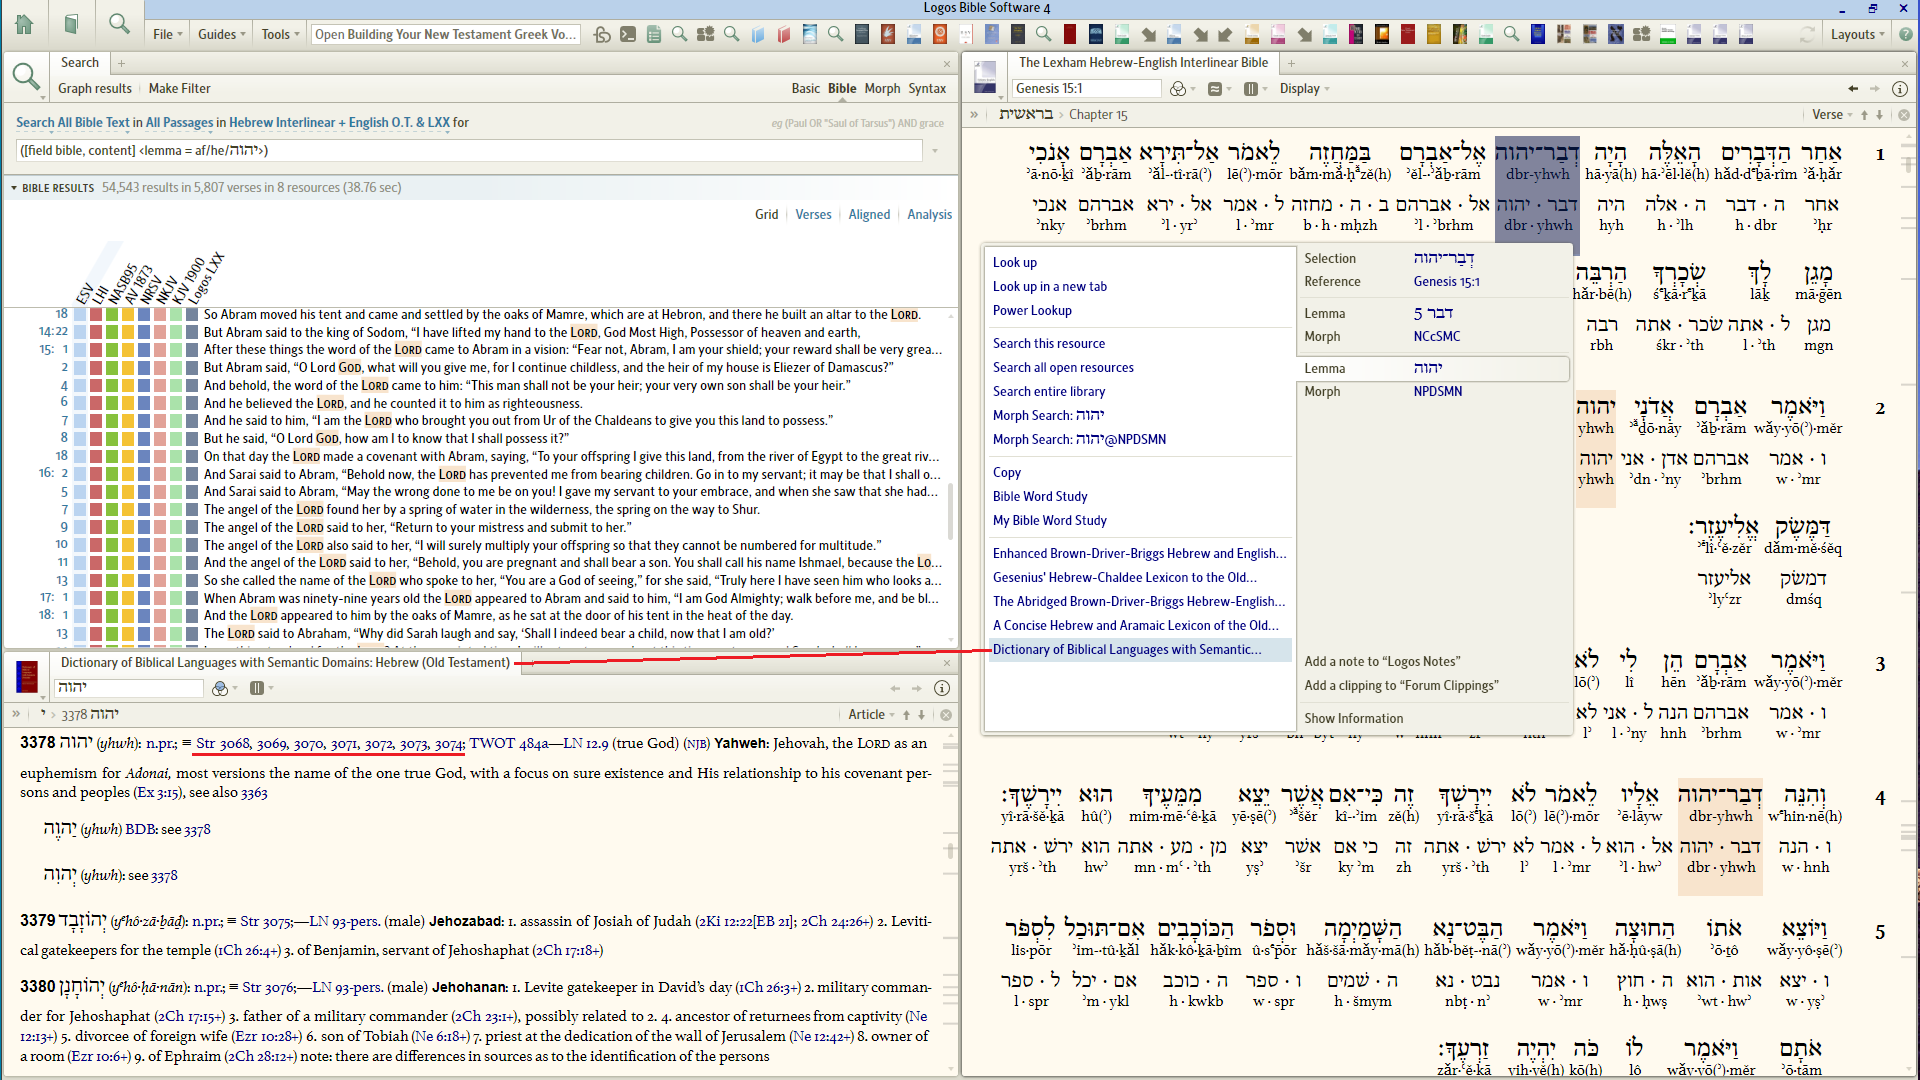Click 'All Passages' search range link
1920x1080 pixels.
click(x=179, y=123)
